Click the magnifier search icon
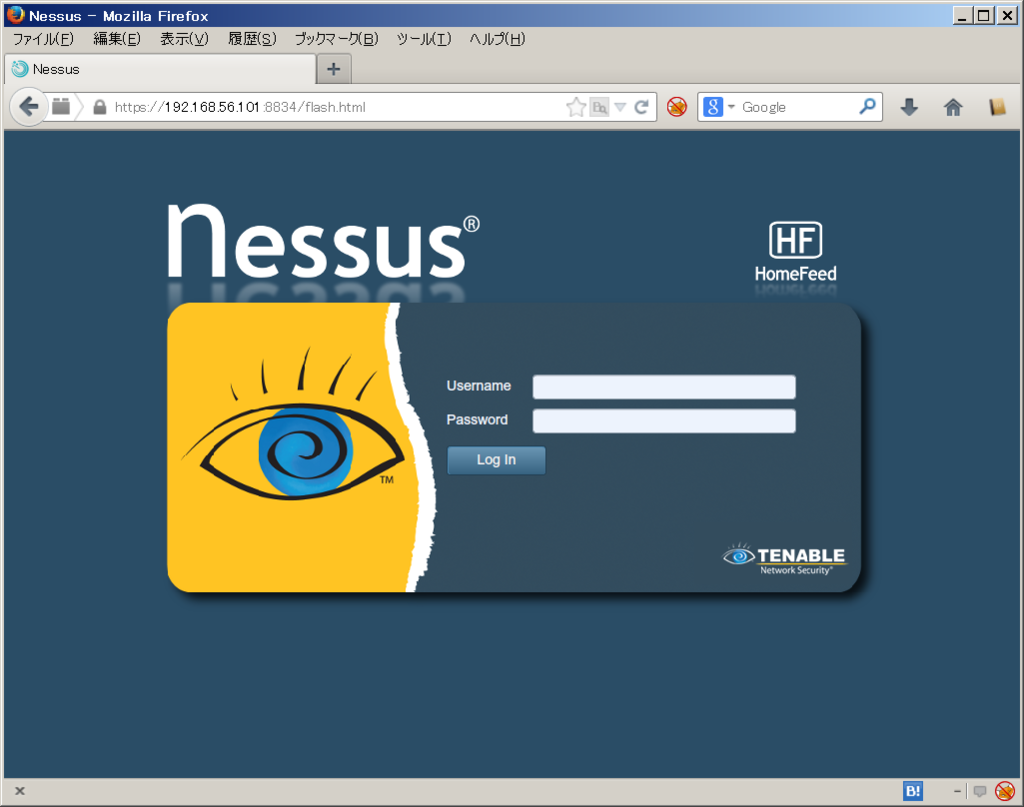Viewport: 1024px width, 807px height. 867,106
